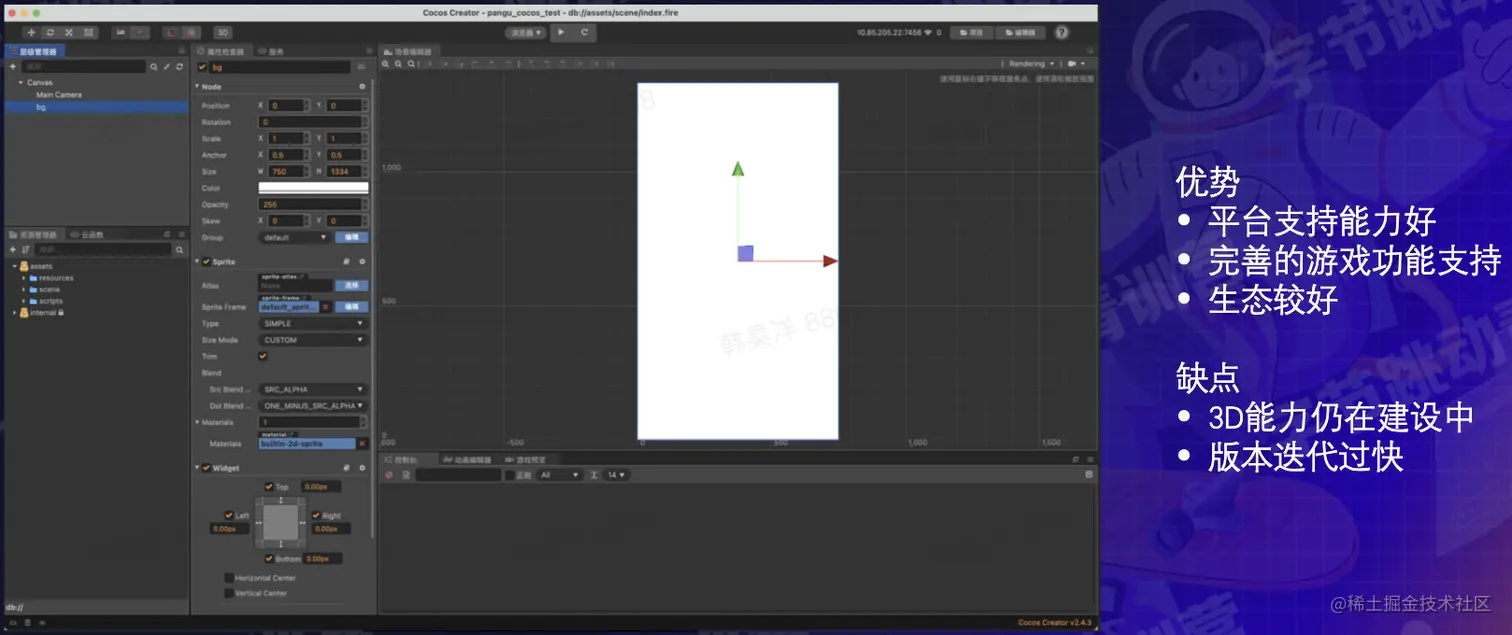Enable the Vertical Center checkbox

point(229,593)
